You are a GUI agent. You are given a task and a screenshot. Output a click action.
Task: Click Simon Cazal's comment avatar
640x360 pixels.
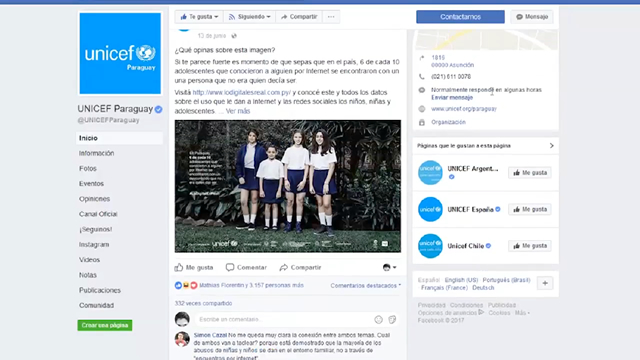coord(182,339)
